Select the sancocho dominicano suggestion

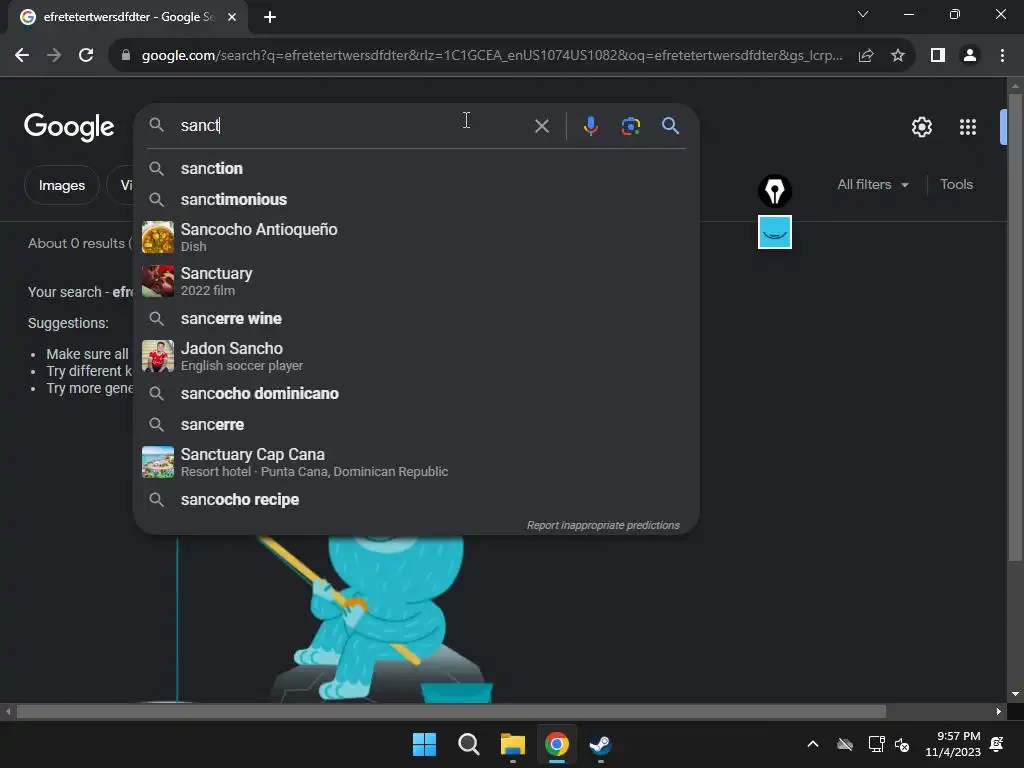[x=416, y=394]
